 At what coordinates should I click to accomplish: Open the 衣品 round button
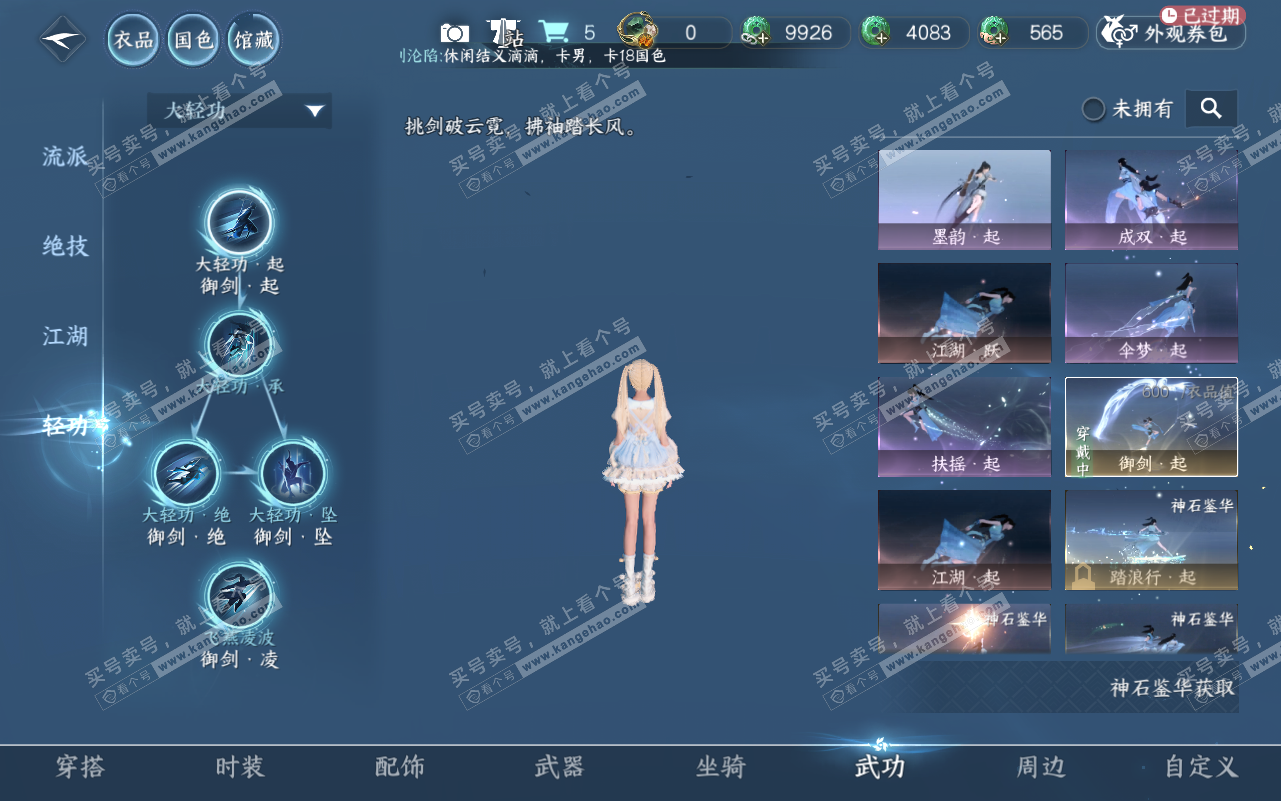134,40
